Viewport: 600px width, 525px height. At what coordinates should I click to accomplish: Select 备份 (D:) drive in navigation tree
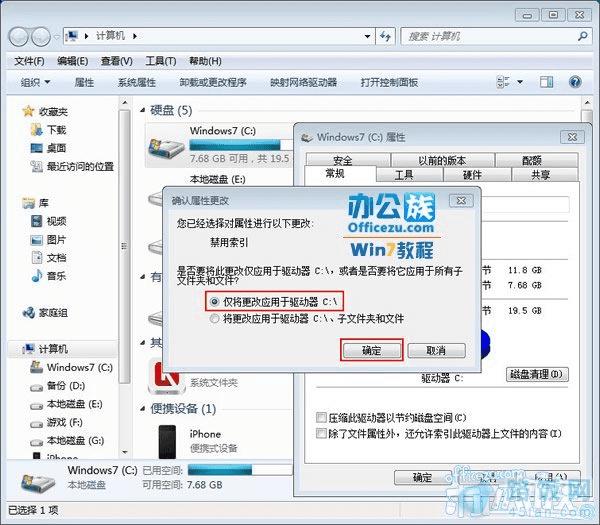tap(57, 386)
